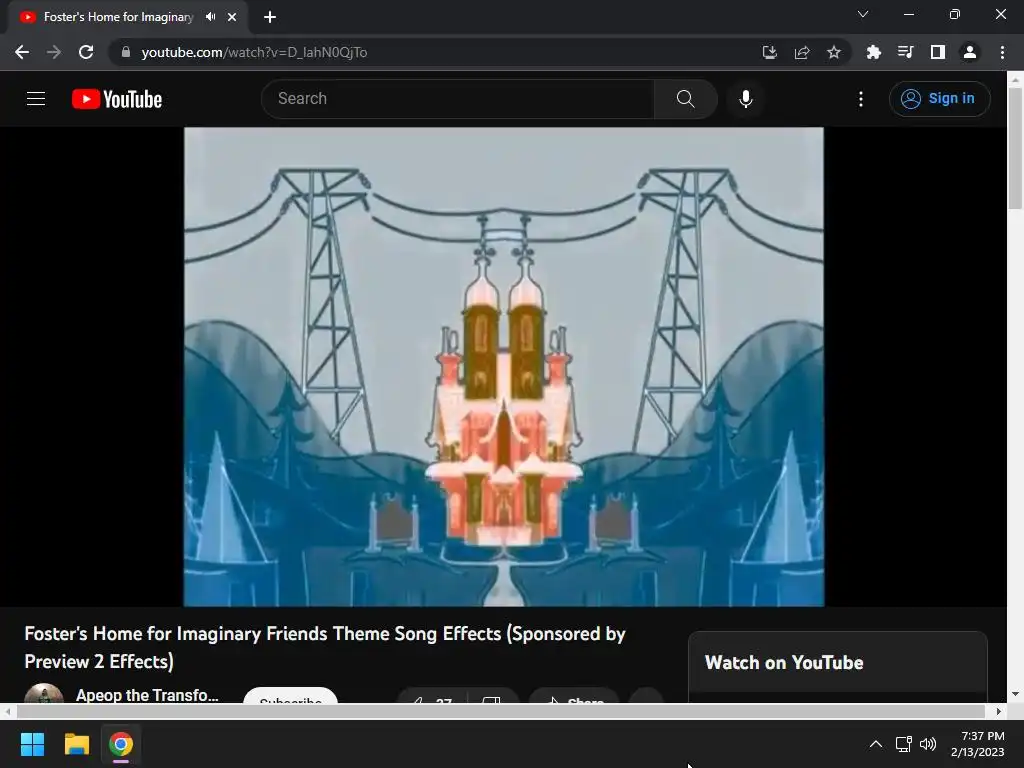This screenshot has height=768, width=1024.
Task: Click horizontal scrollbar right arrow
Action: click(999, 711)
